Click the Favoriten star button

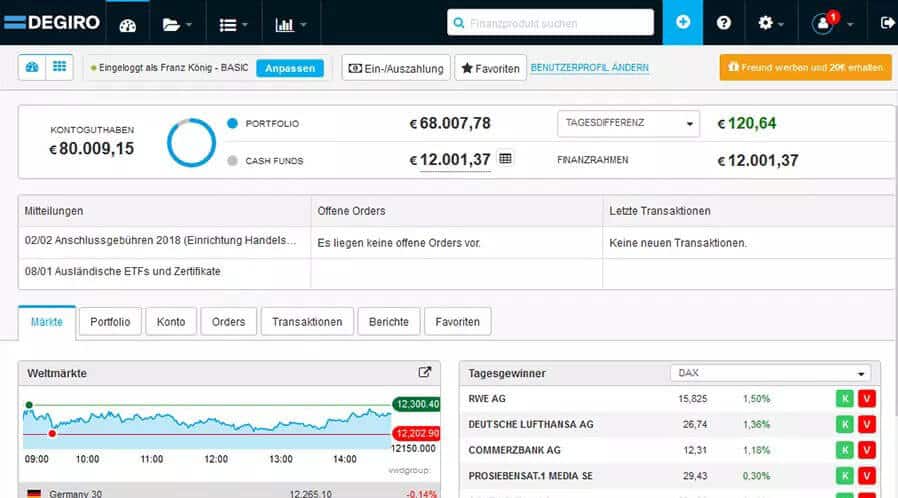(x=490, y=68)
